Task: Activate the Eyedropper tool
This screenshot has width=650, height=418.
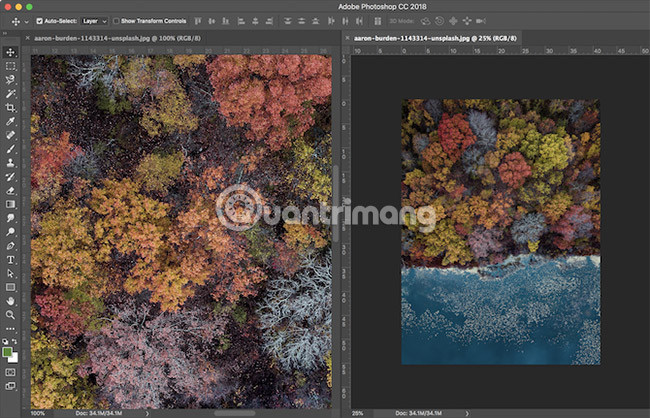Action: pyautogui.click(x=10, y=120)
